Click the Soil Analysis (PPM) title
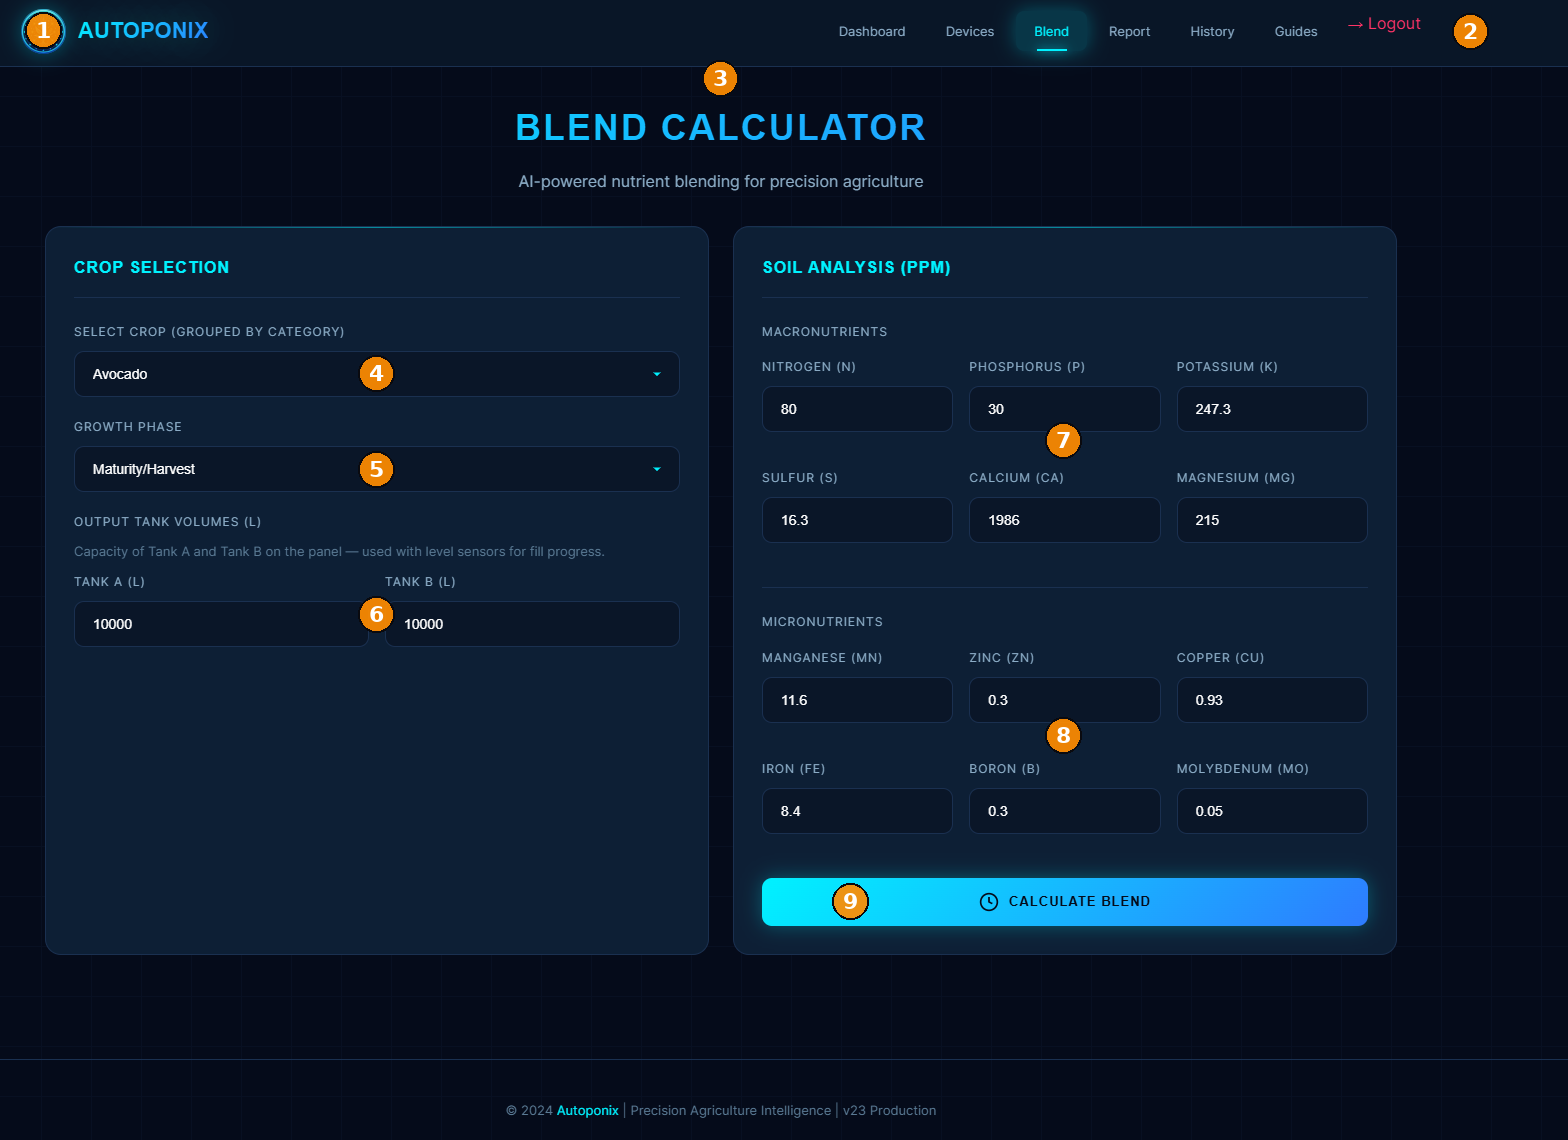The height and width of the screenshot is (1140, 1568). pyautogui.click(x=856, y=267)
